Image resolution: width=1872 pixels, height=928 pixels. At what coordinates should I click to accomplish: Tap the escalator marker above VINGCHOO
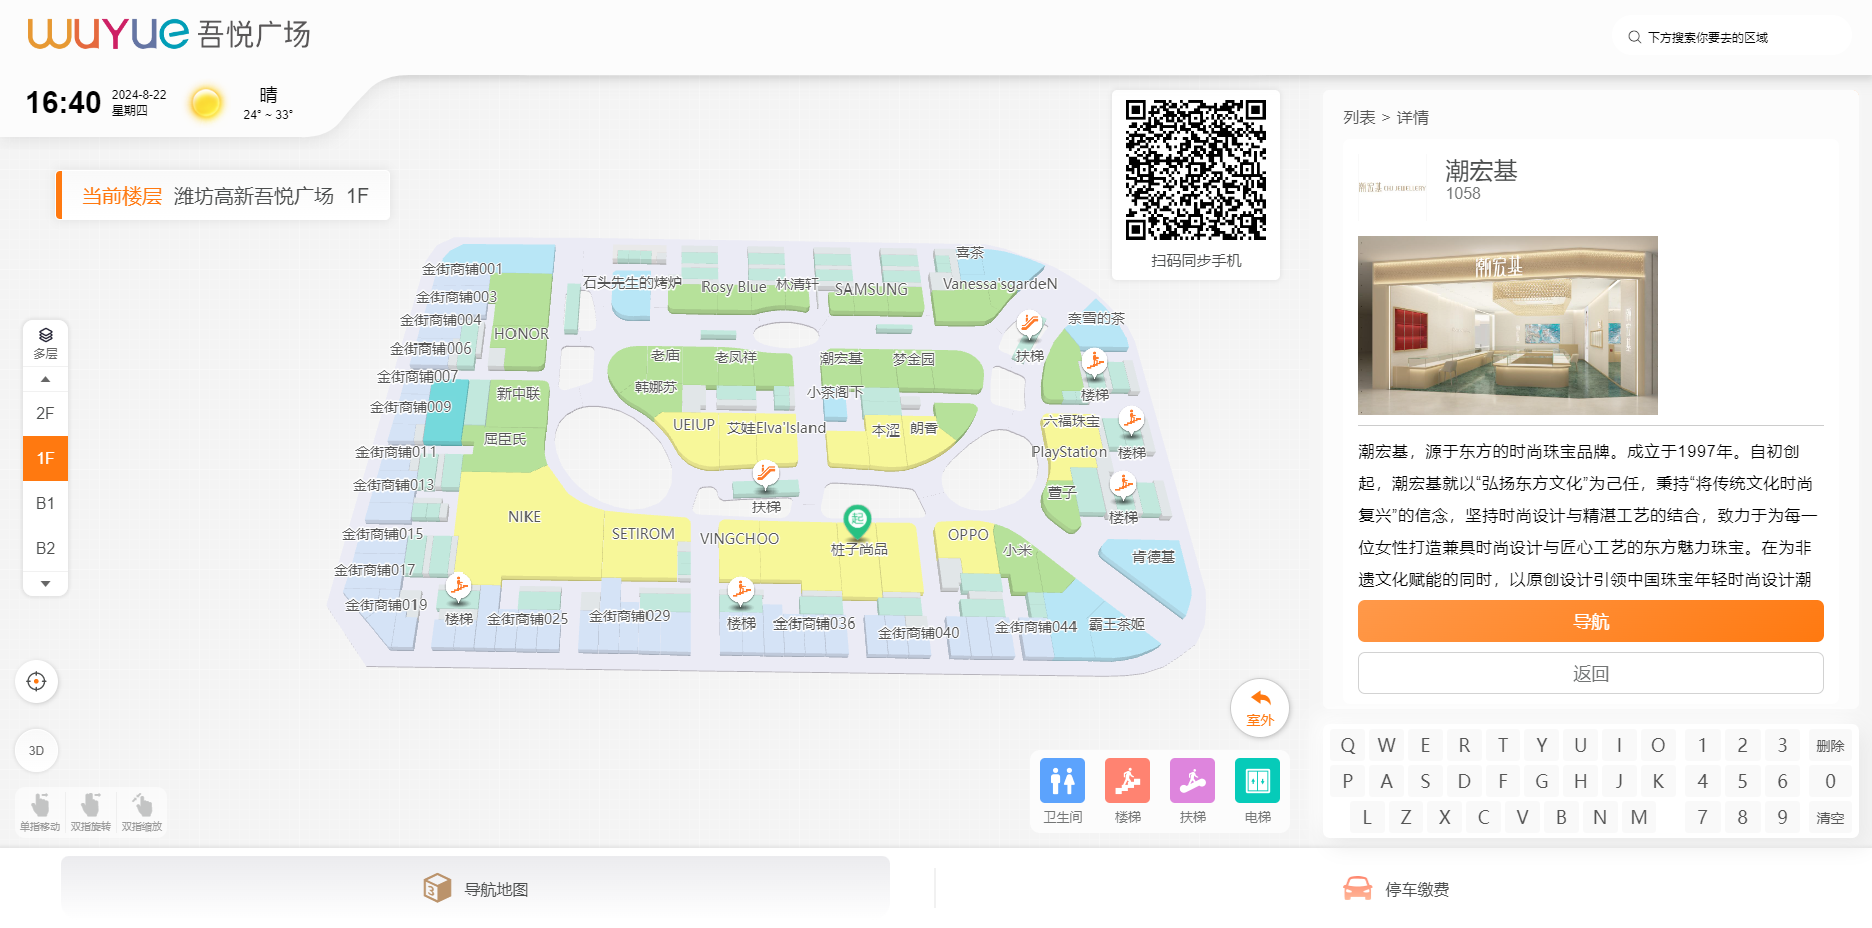766,474
